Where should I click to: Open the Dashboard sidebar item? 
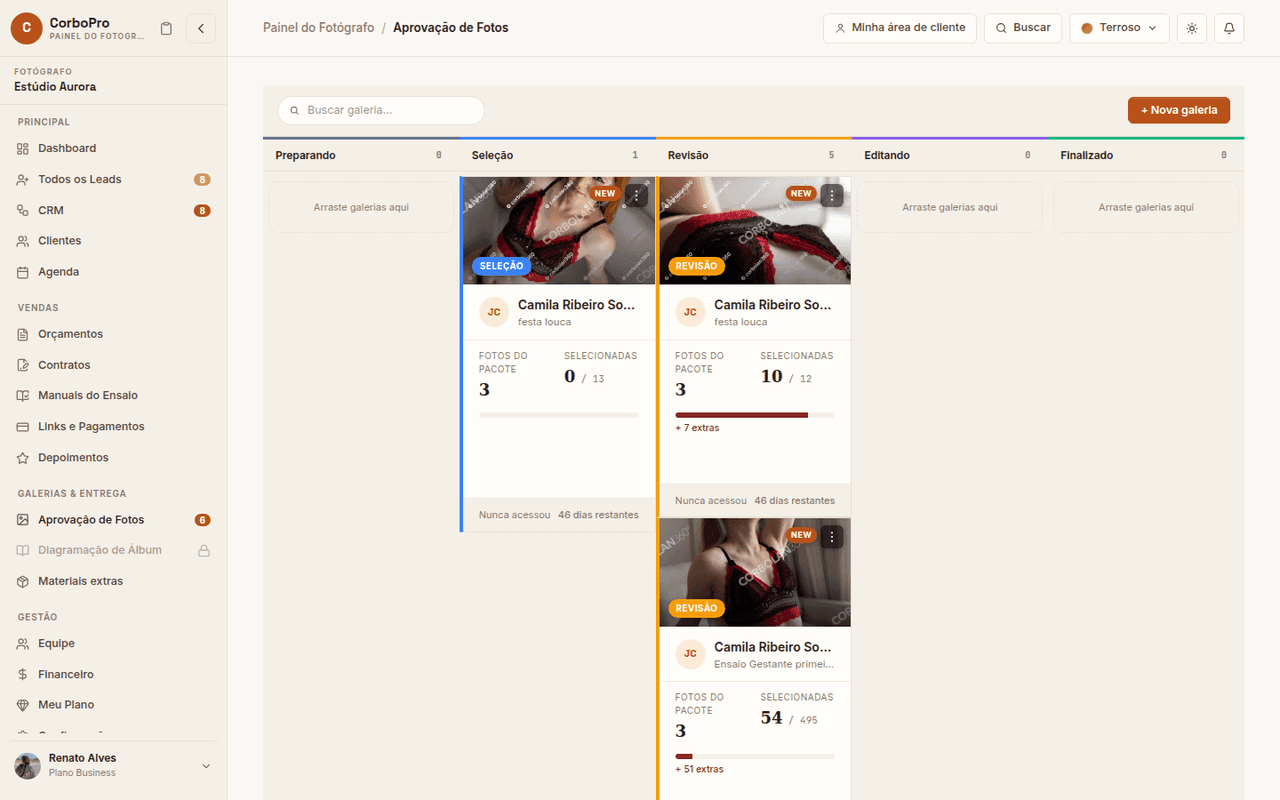click(113, 148)
